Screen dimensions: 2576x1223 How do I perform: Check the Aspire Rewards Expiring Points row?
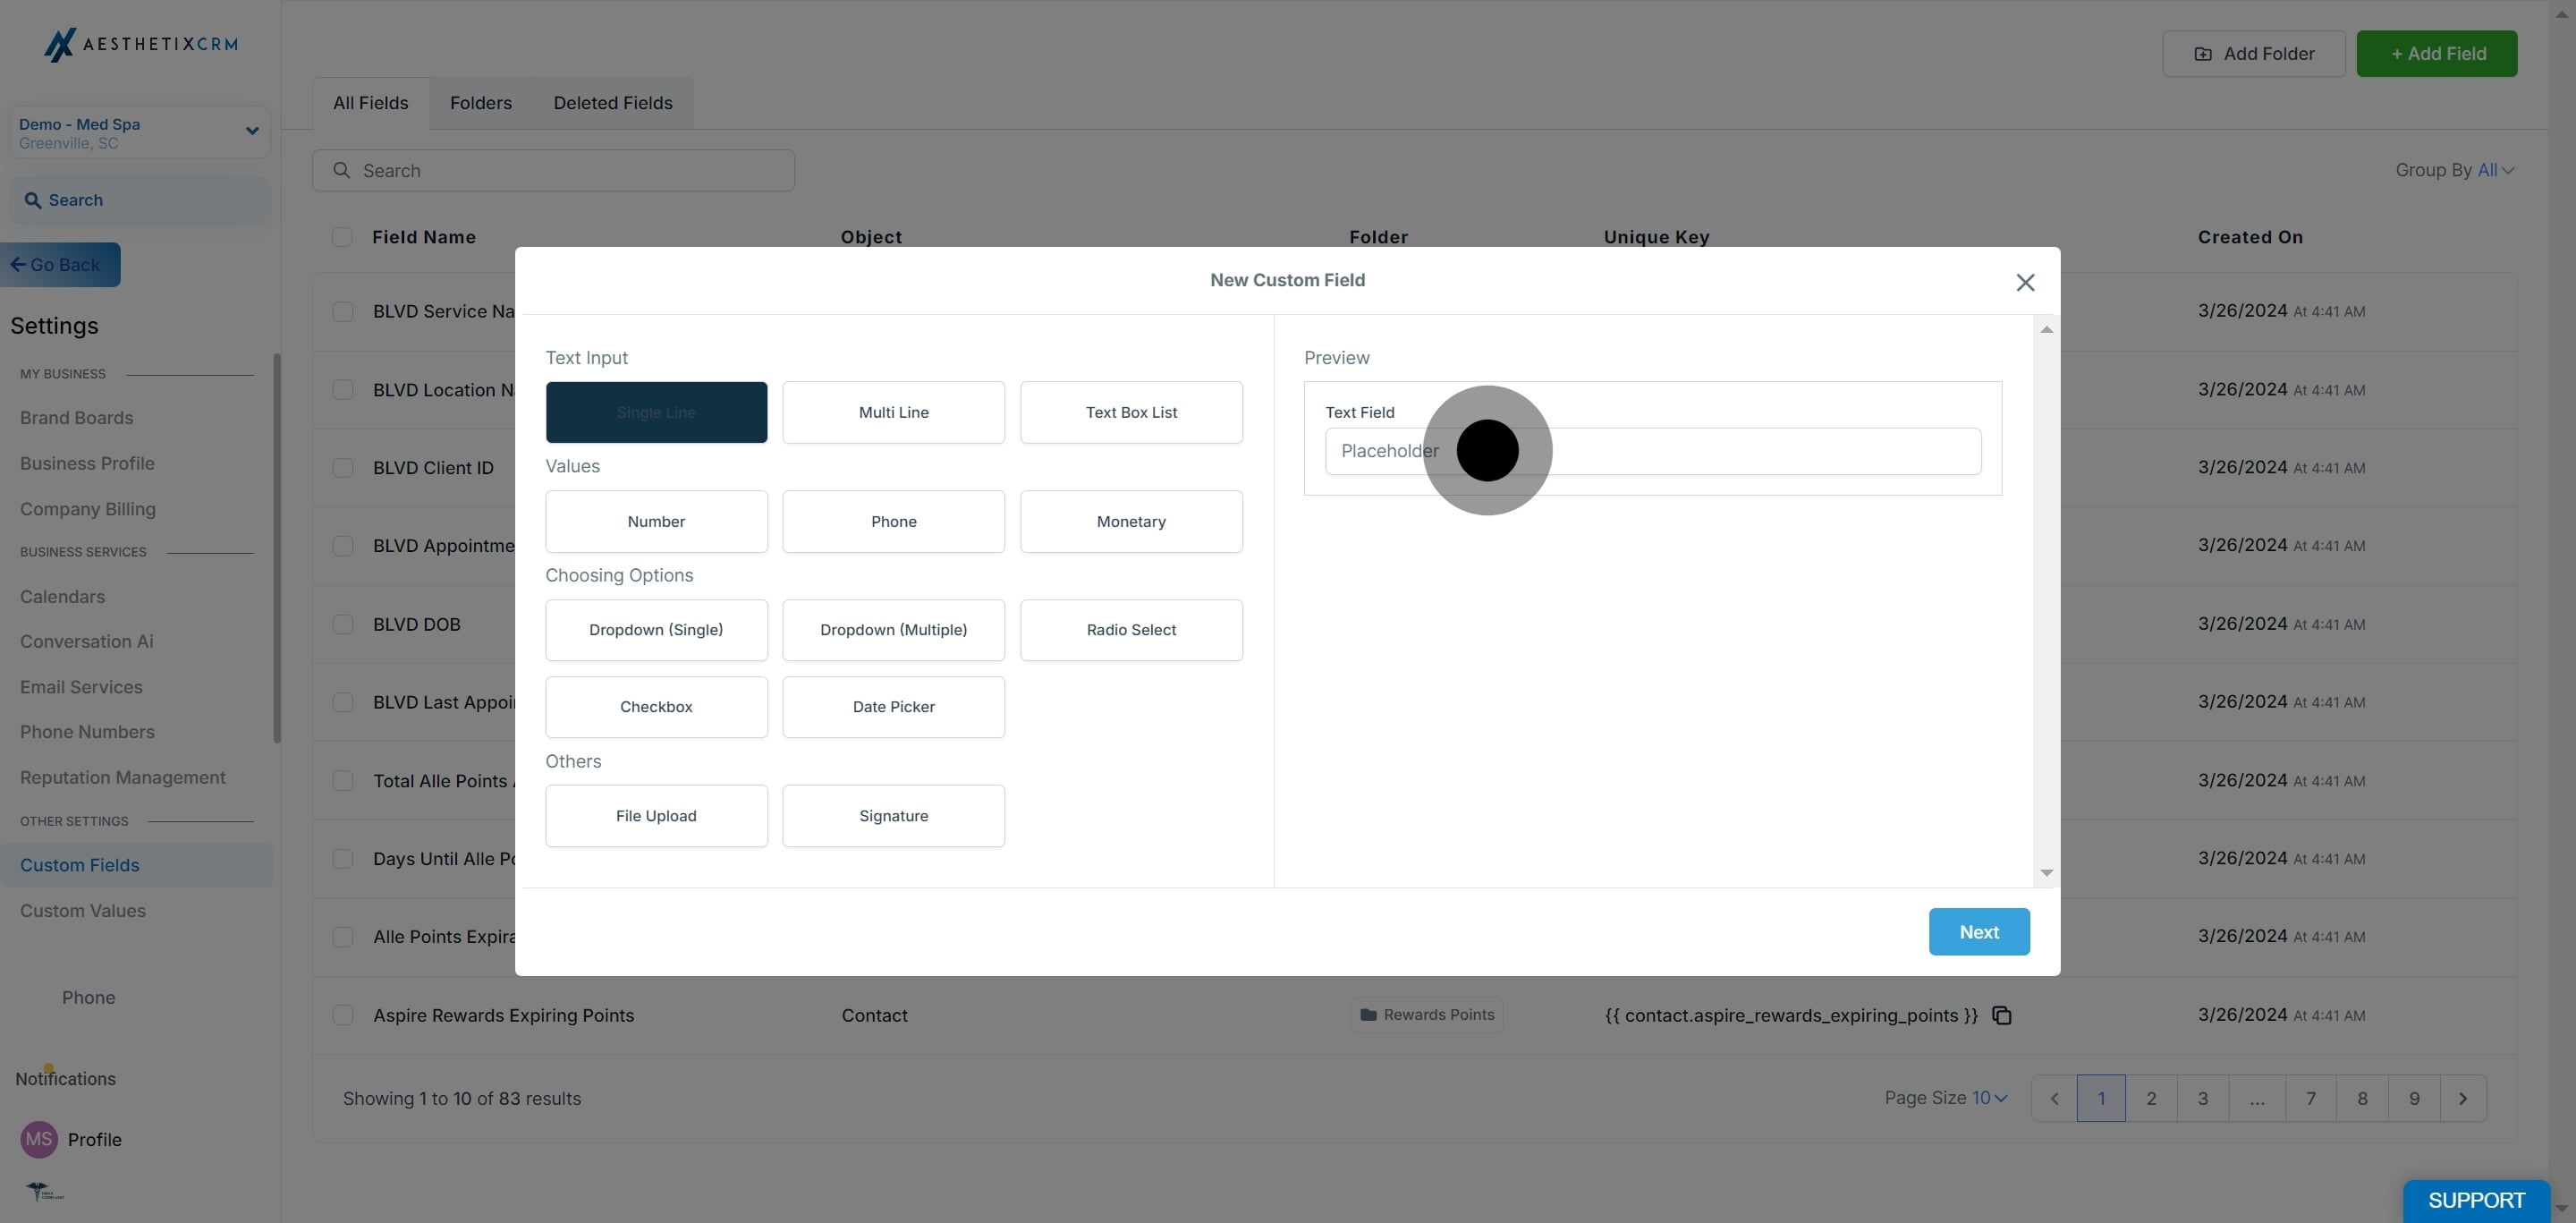pyautogui.click(x=343, y=1015)
